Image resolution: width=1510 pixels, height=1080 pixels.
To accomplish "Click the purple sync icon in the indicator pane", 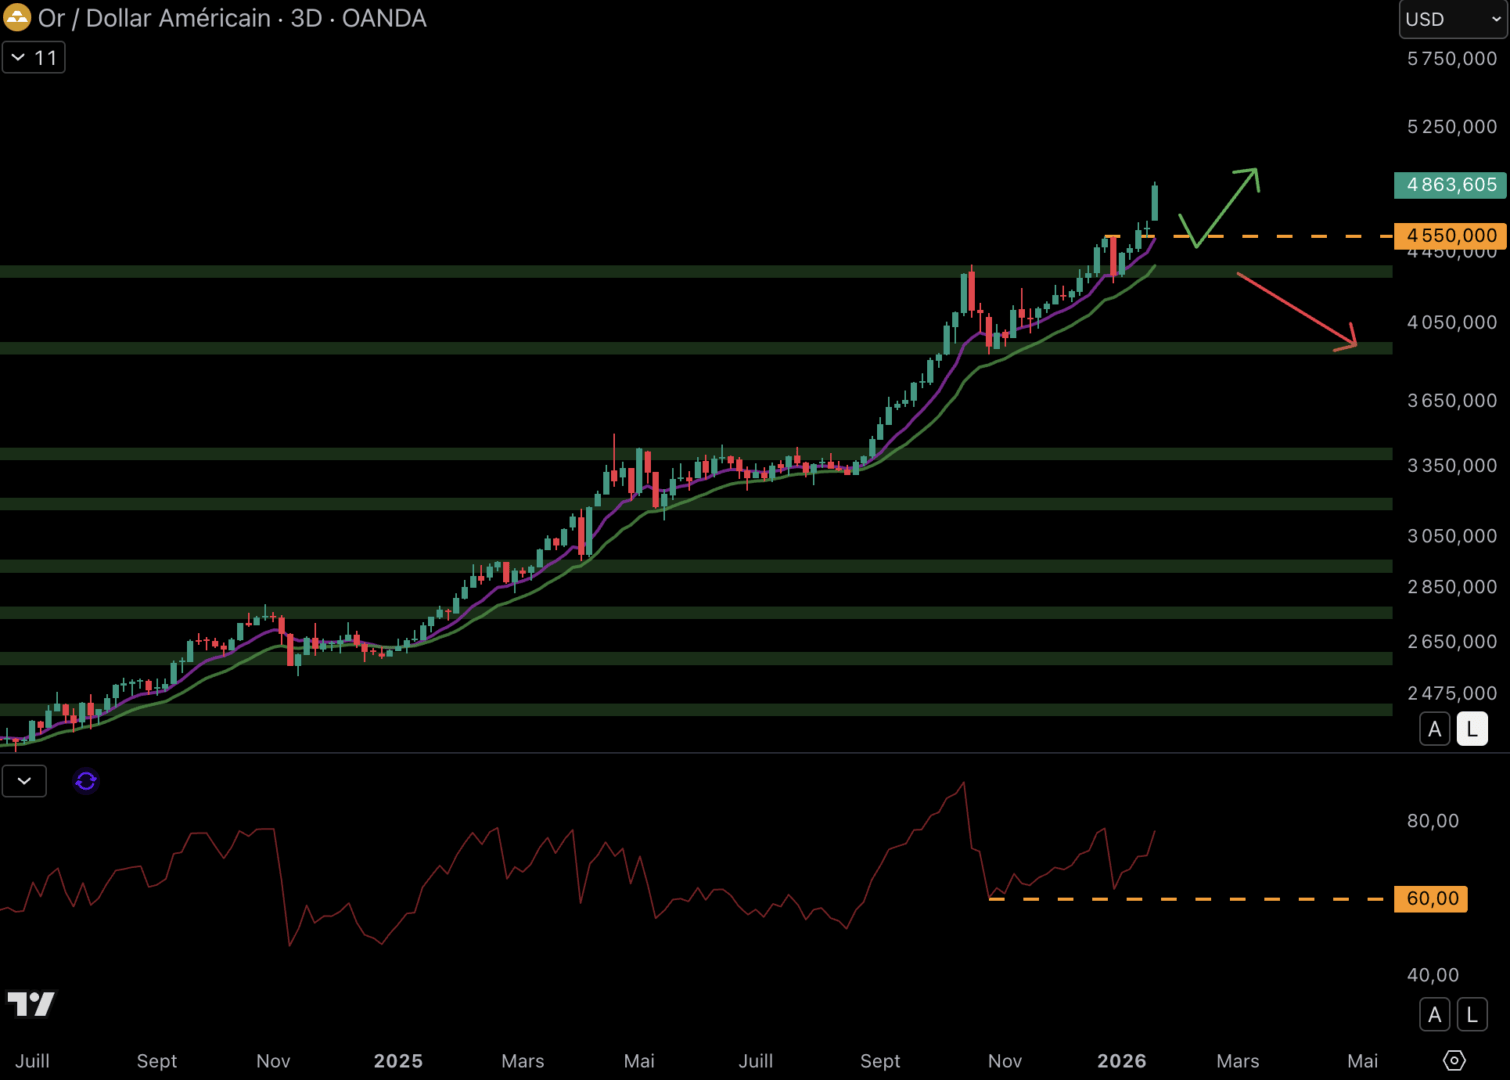I will point(86,781).
